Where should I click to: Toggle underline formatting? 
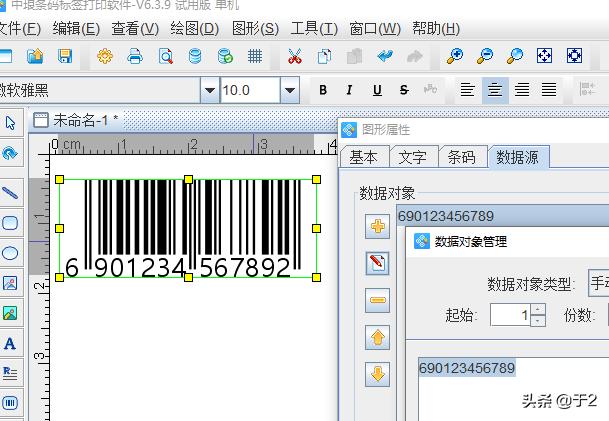pos(377,91)
